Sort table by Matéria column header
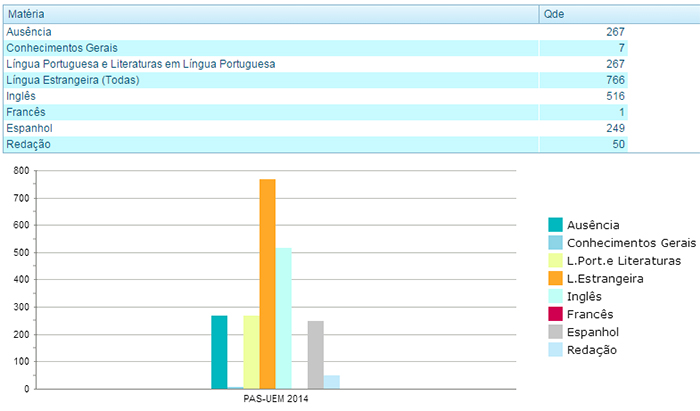This screenshot has height=411, width=700. [x=270, y=16]
